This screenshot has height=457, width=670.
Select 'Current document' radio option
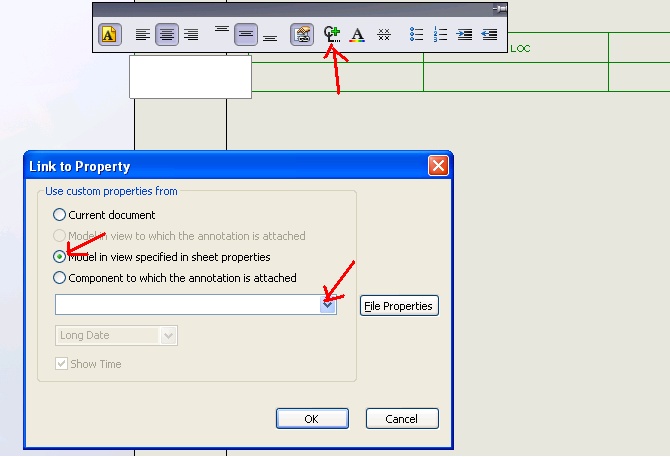(104, 215)
